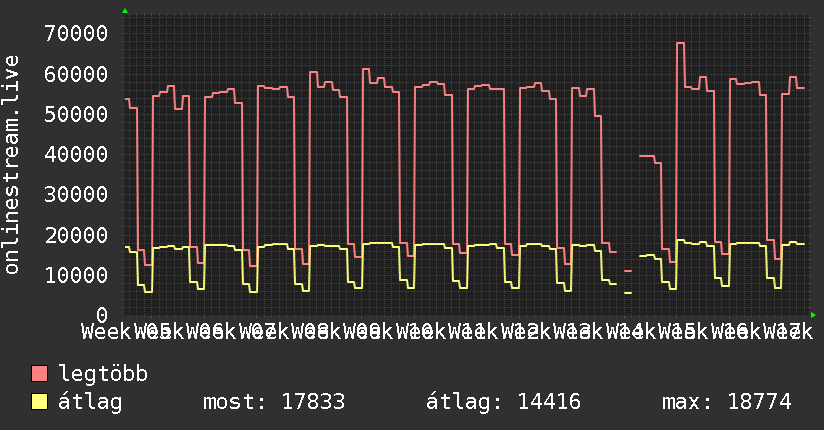Image resolution: width=824 pixels, height=430 pixels.
Task: Click the green arrow at right end of x-axis
Action: coord(813,315)
